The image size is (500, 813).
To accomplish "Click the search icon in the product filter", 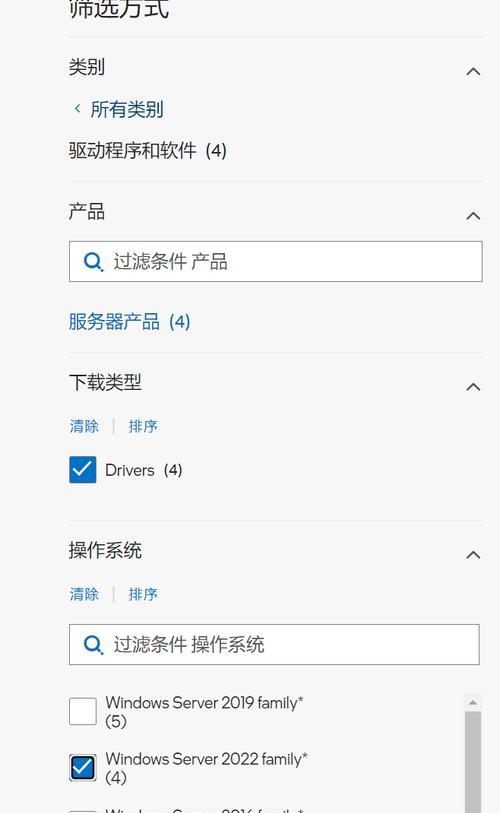I will click(93, 262).
